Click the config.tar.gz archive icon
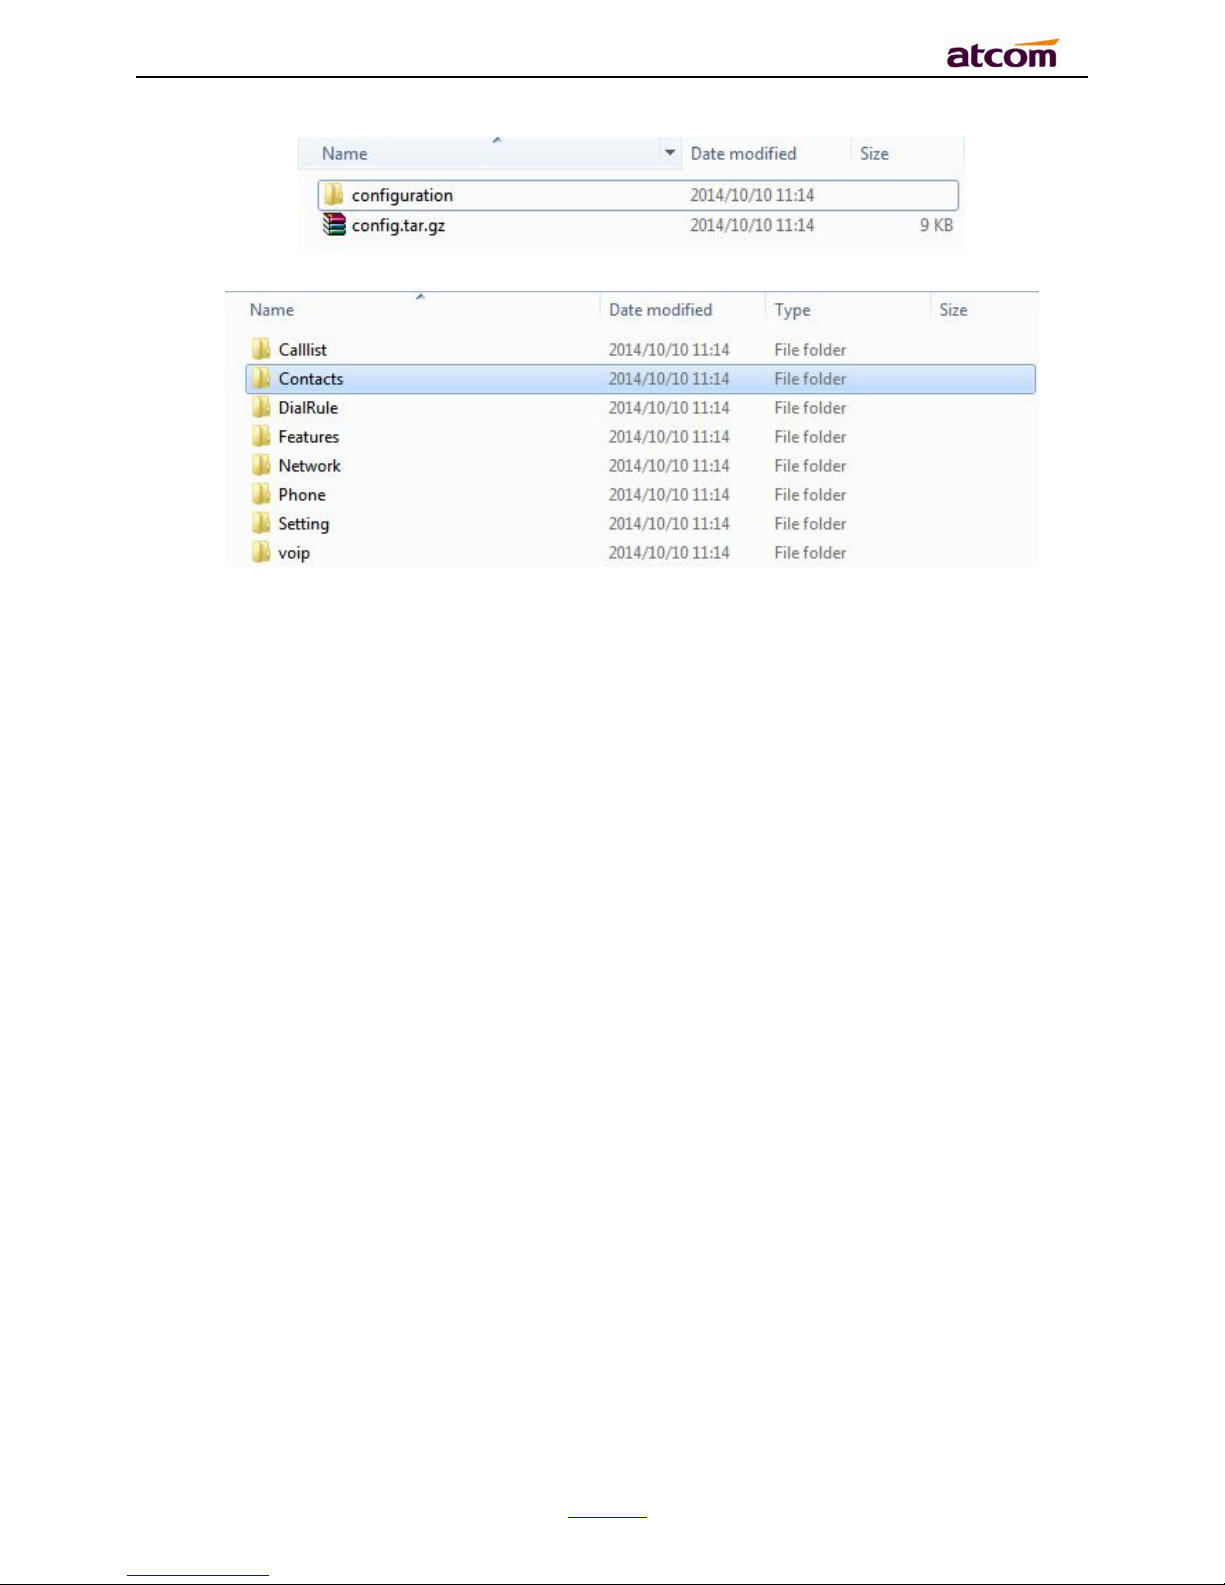Screen dimensions: 1225x1585 334,225
